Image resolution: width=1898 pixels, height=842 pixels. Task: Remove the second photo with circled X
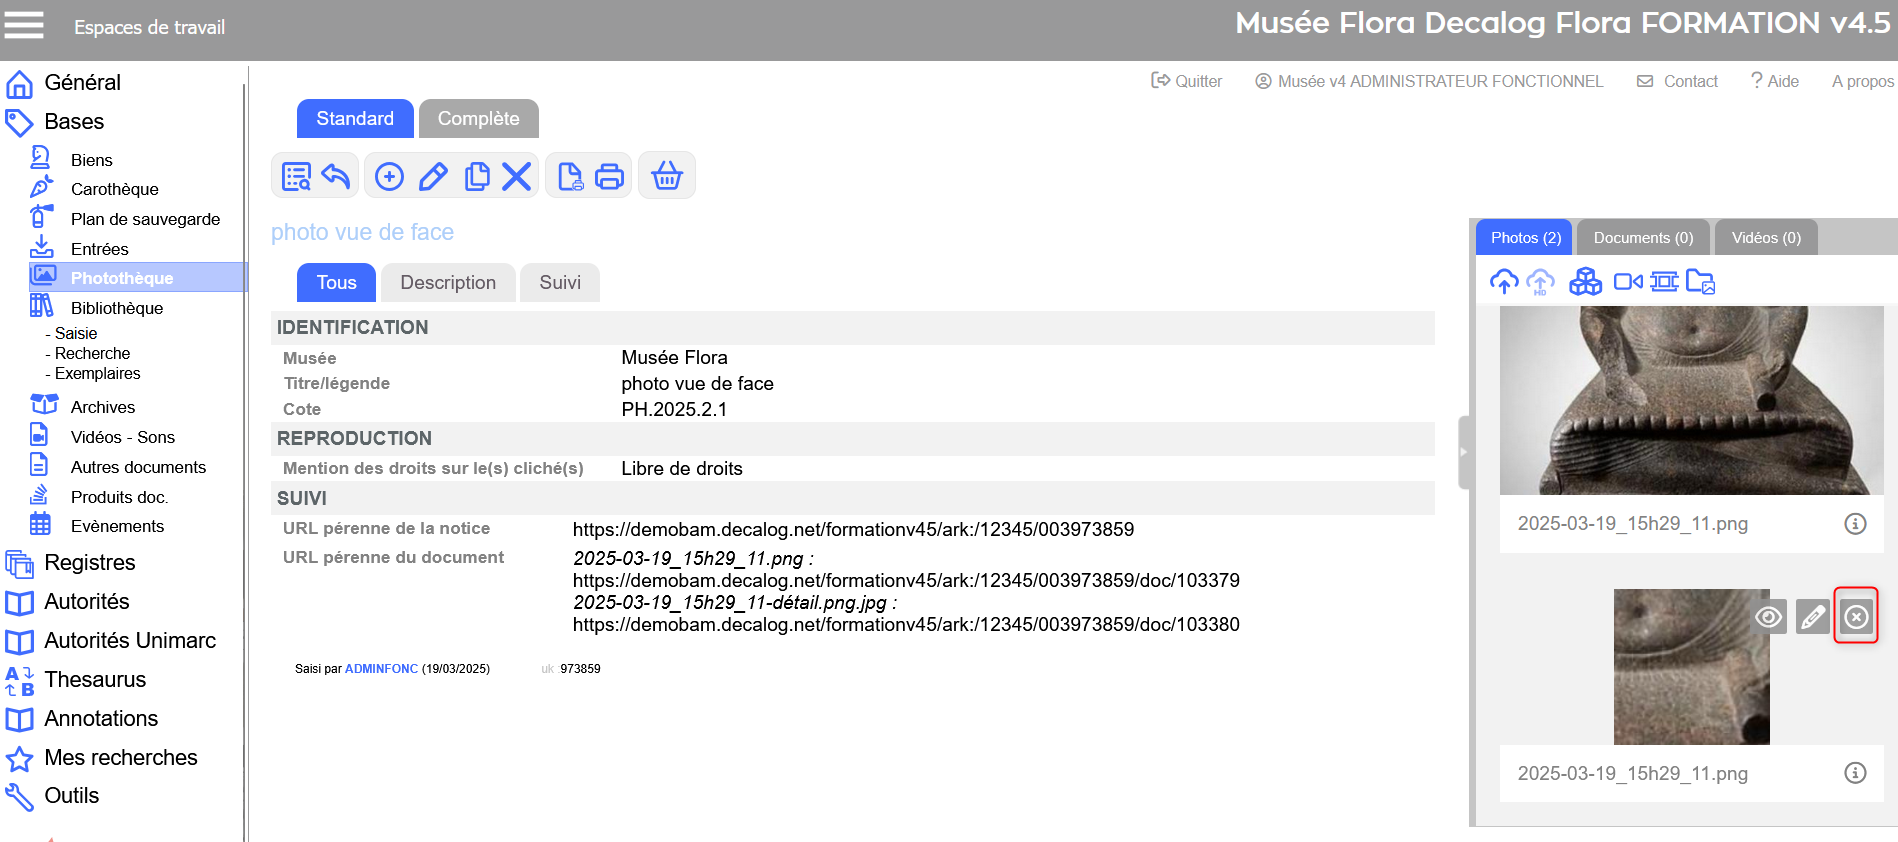1856,617
